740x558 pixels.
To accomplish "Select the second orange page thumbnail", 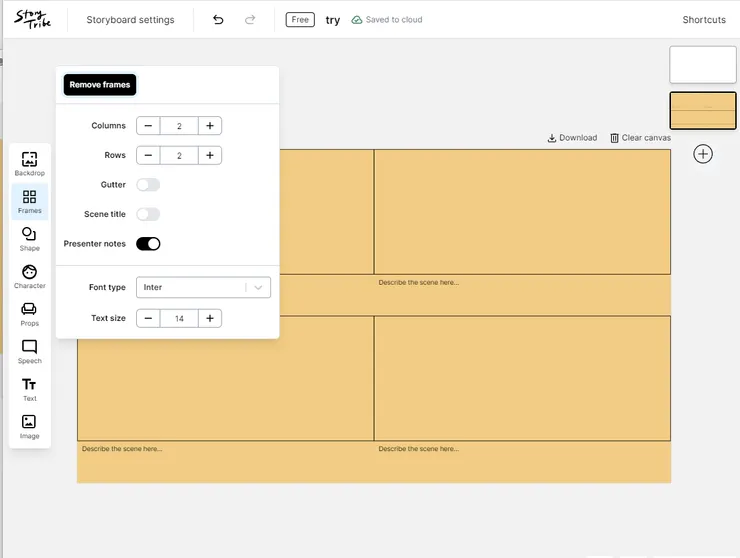I will 703,110.
